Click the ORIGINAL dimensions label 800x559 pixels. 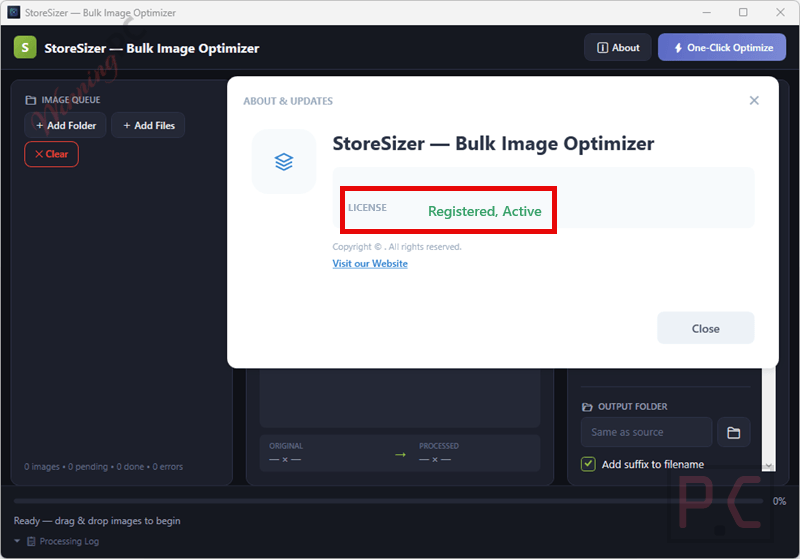(286, 446)
